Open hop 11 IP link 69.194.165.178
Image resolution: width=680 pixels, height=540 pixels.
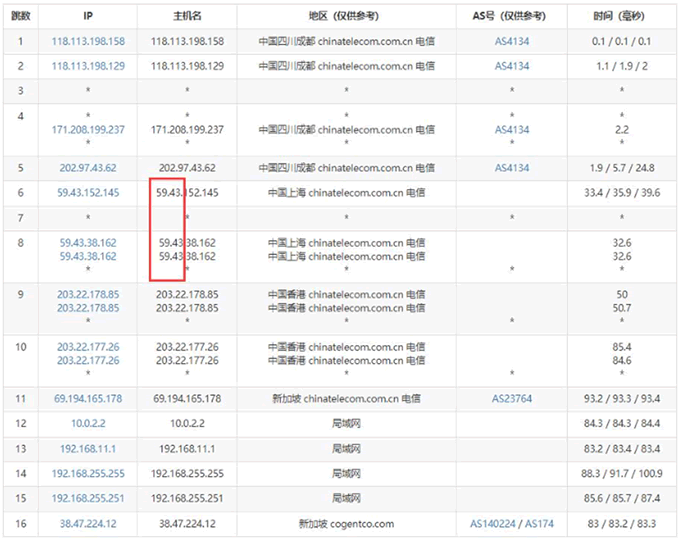point(88,399)
